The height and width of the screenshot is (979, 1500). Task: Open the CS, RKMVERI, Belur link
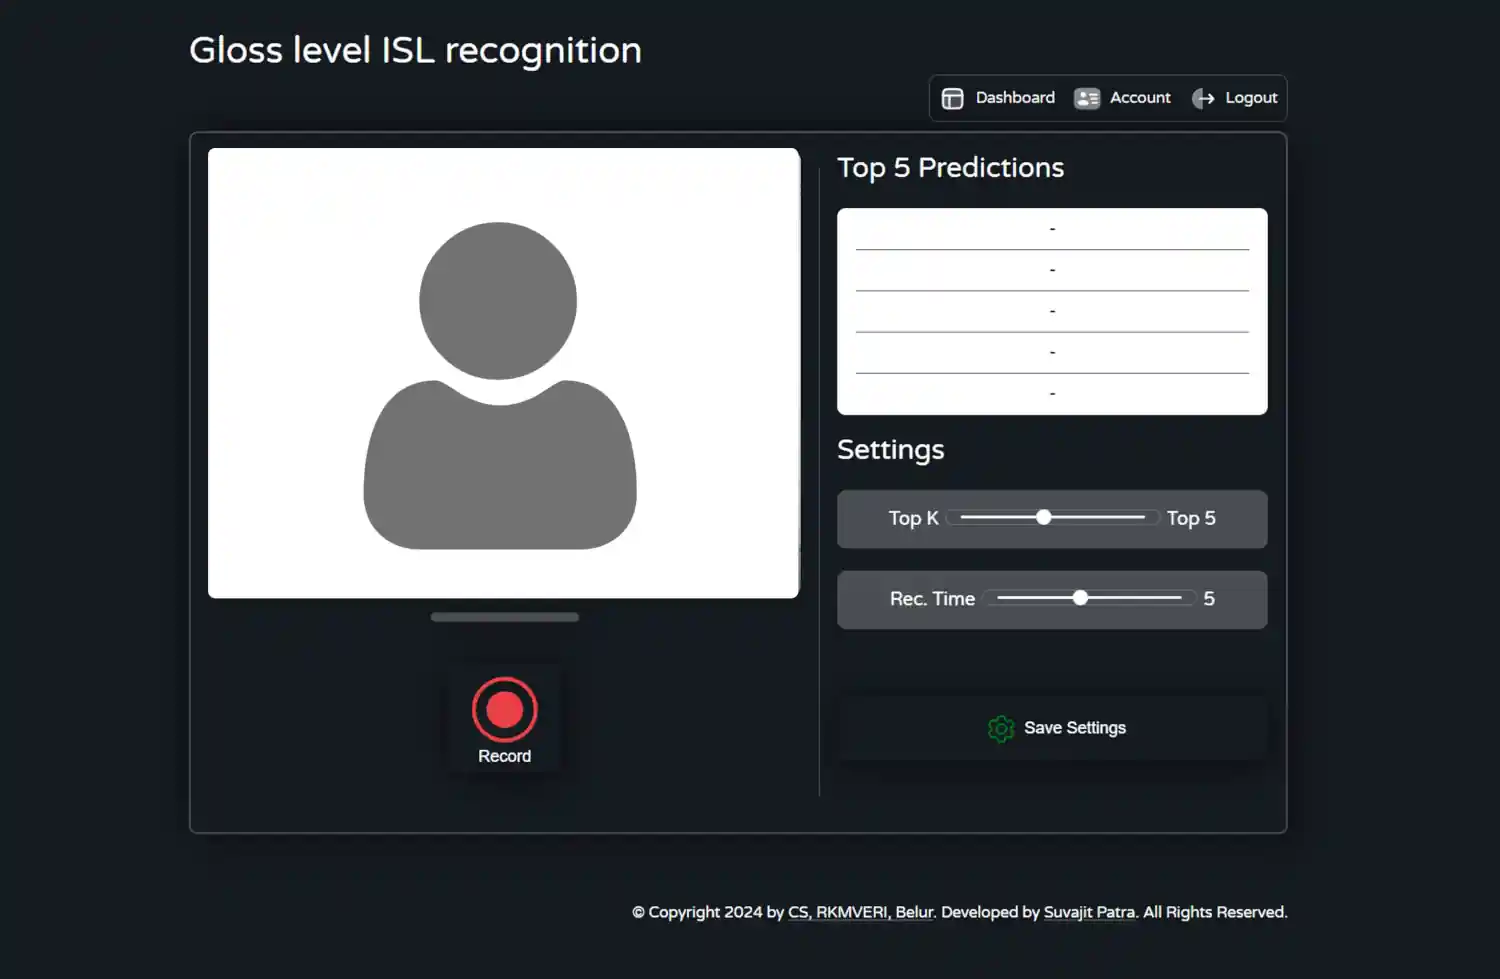click(x=860, y=912)
